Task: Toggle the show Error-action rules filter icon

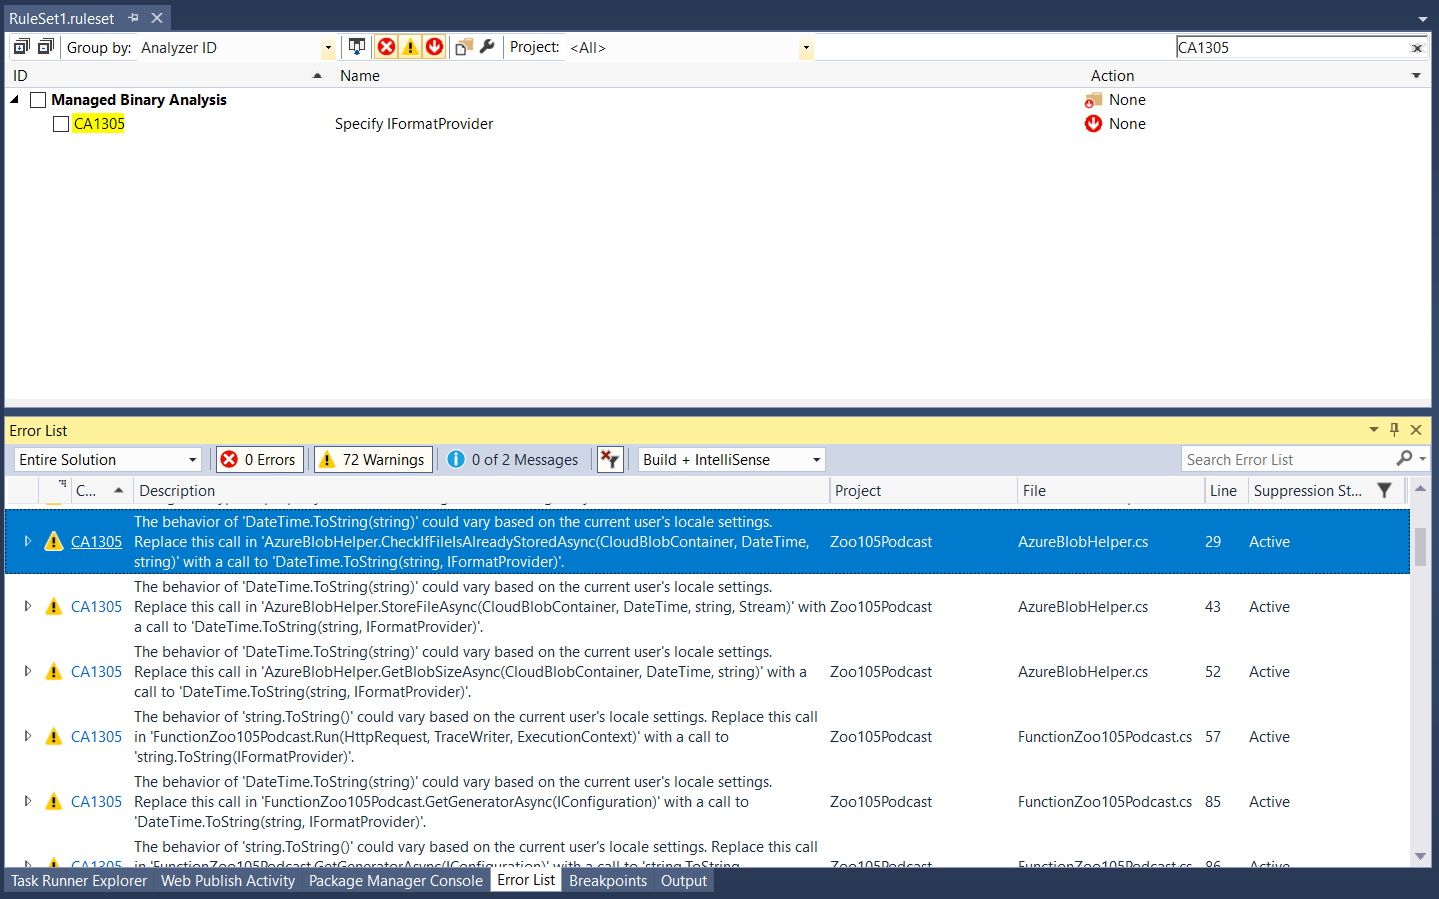Action: [386, 47]
